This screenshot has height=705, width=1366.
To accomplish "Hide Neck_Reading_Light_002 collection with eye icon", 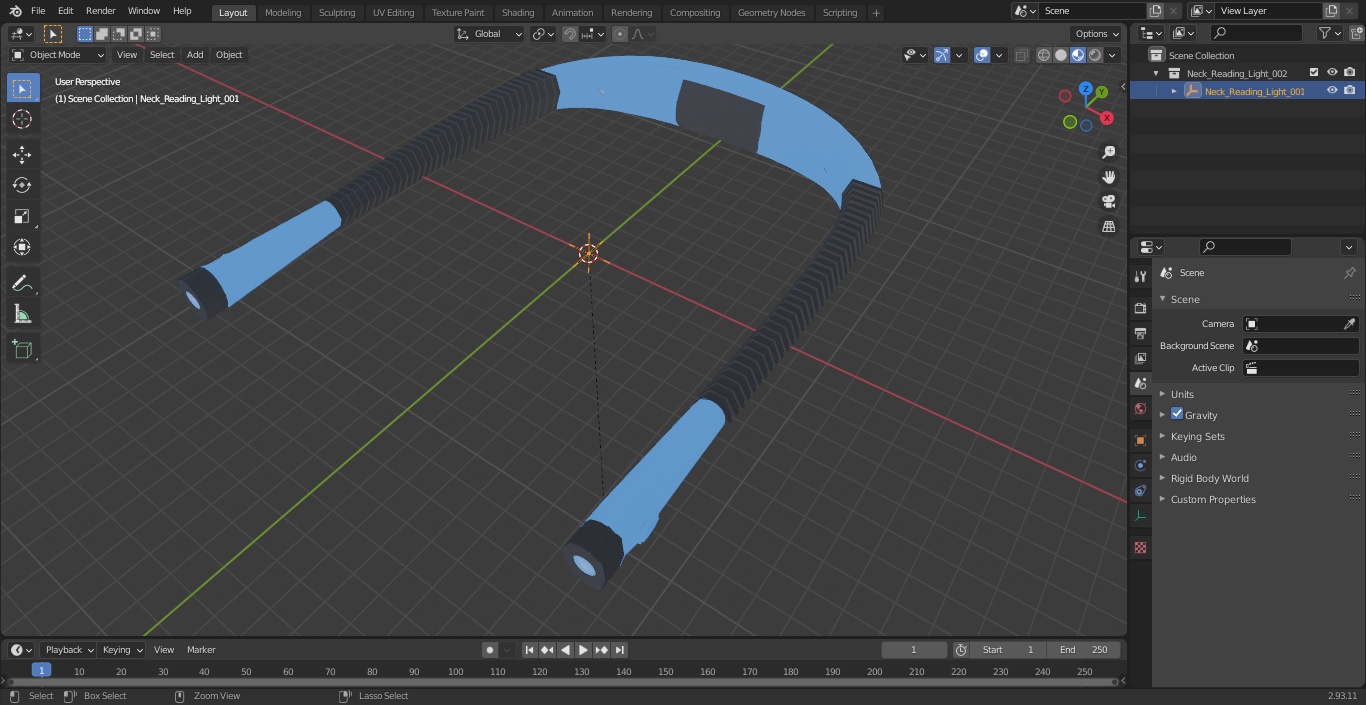I will click(x=1332, y=73).
